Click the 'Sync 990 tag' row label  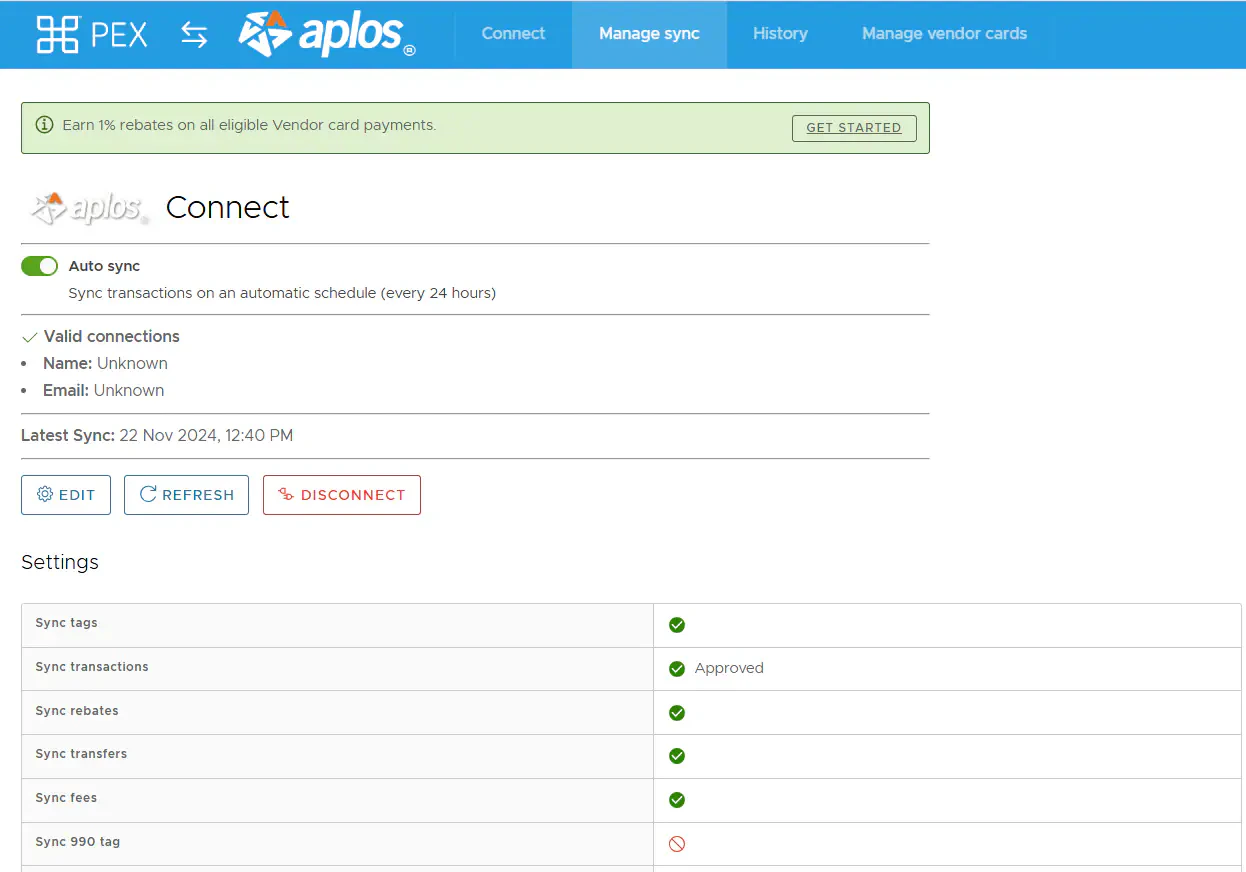(x=78, y=842)
